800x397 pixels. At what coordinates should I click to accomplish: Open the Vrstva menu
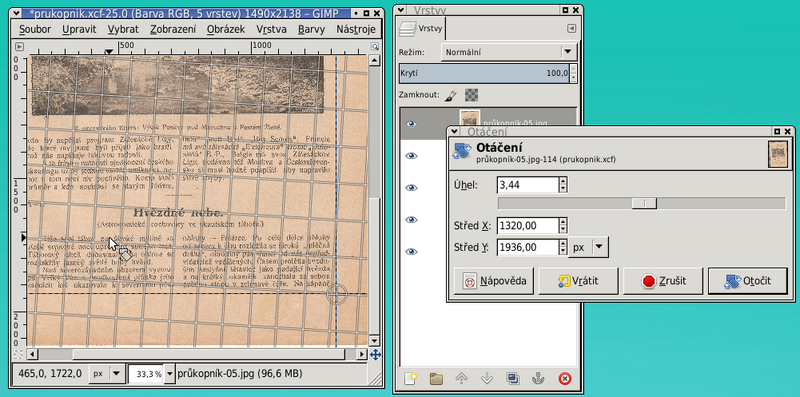click(x=271, y=29)
